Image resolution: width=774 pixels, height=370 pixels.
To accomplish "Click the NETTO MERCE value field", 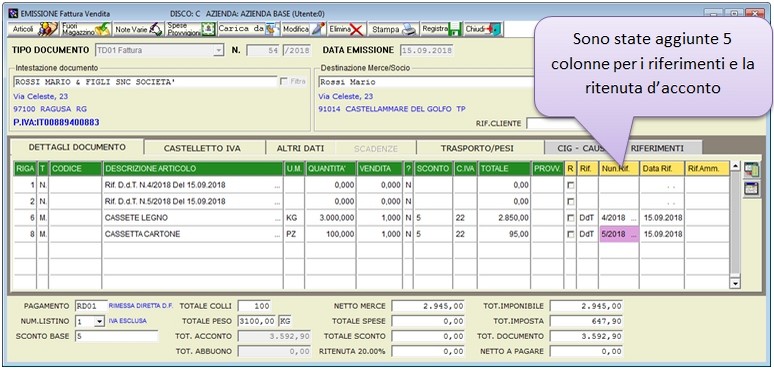I will (x=427, y=306).
